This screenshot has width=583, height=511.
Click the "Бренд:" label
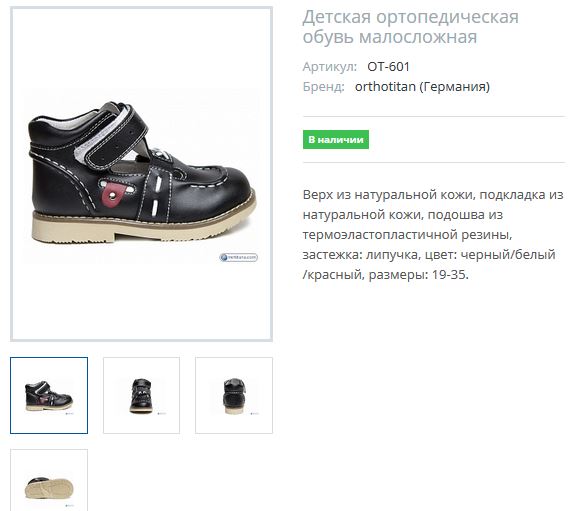323,87
